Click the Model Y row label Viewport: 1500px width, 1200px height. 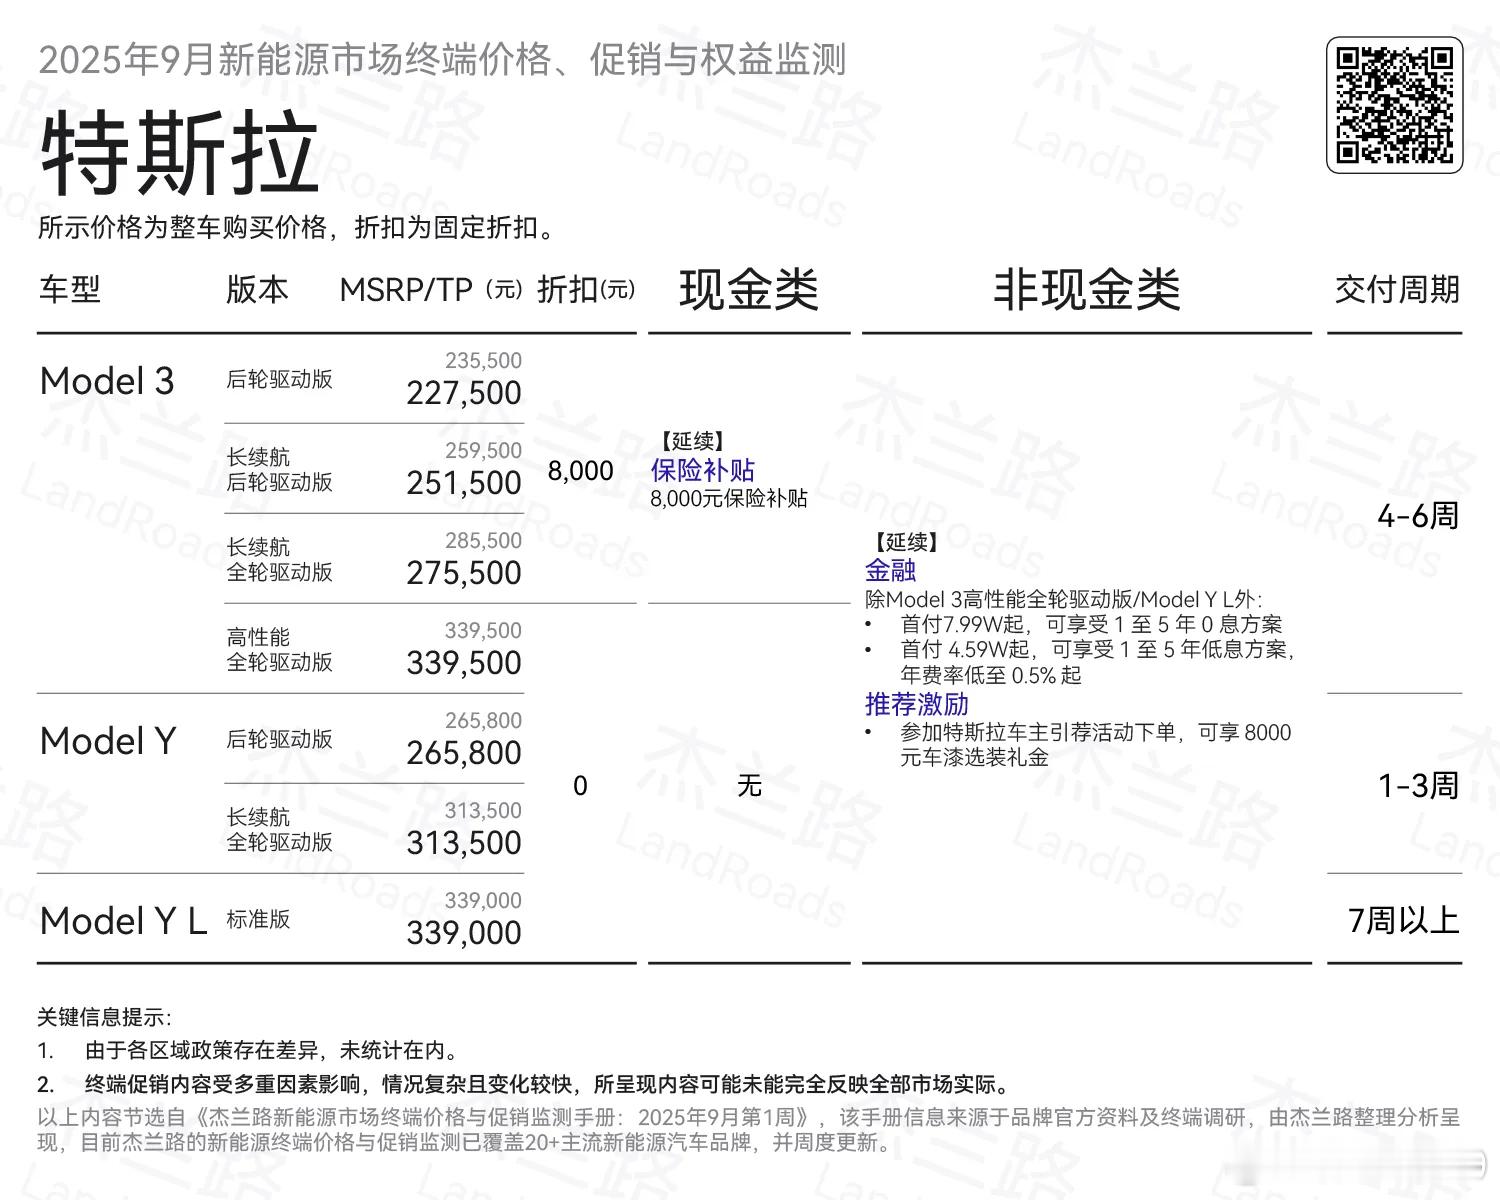[x=108, y=741]
